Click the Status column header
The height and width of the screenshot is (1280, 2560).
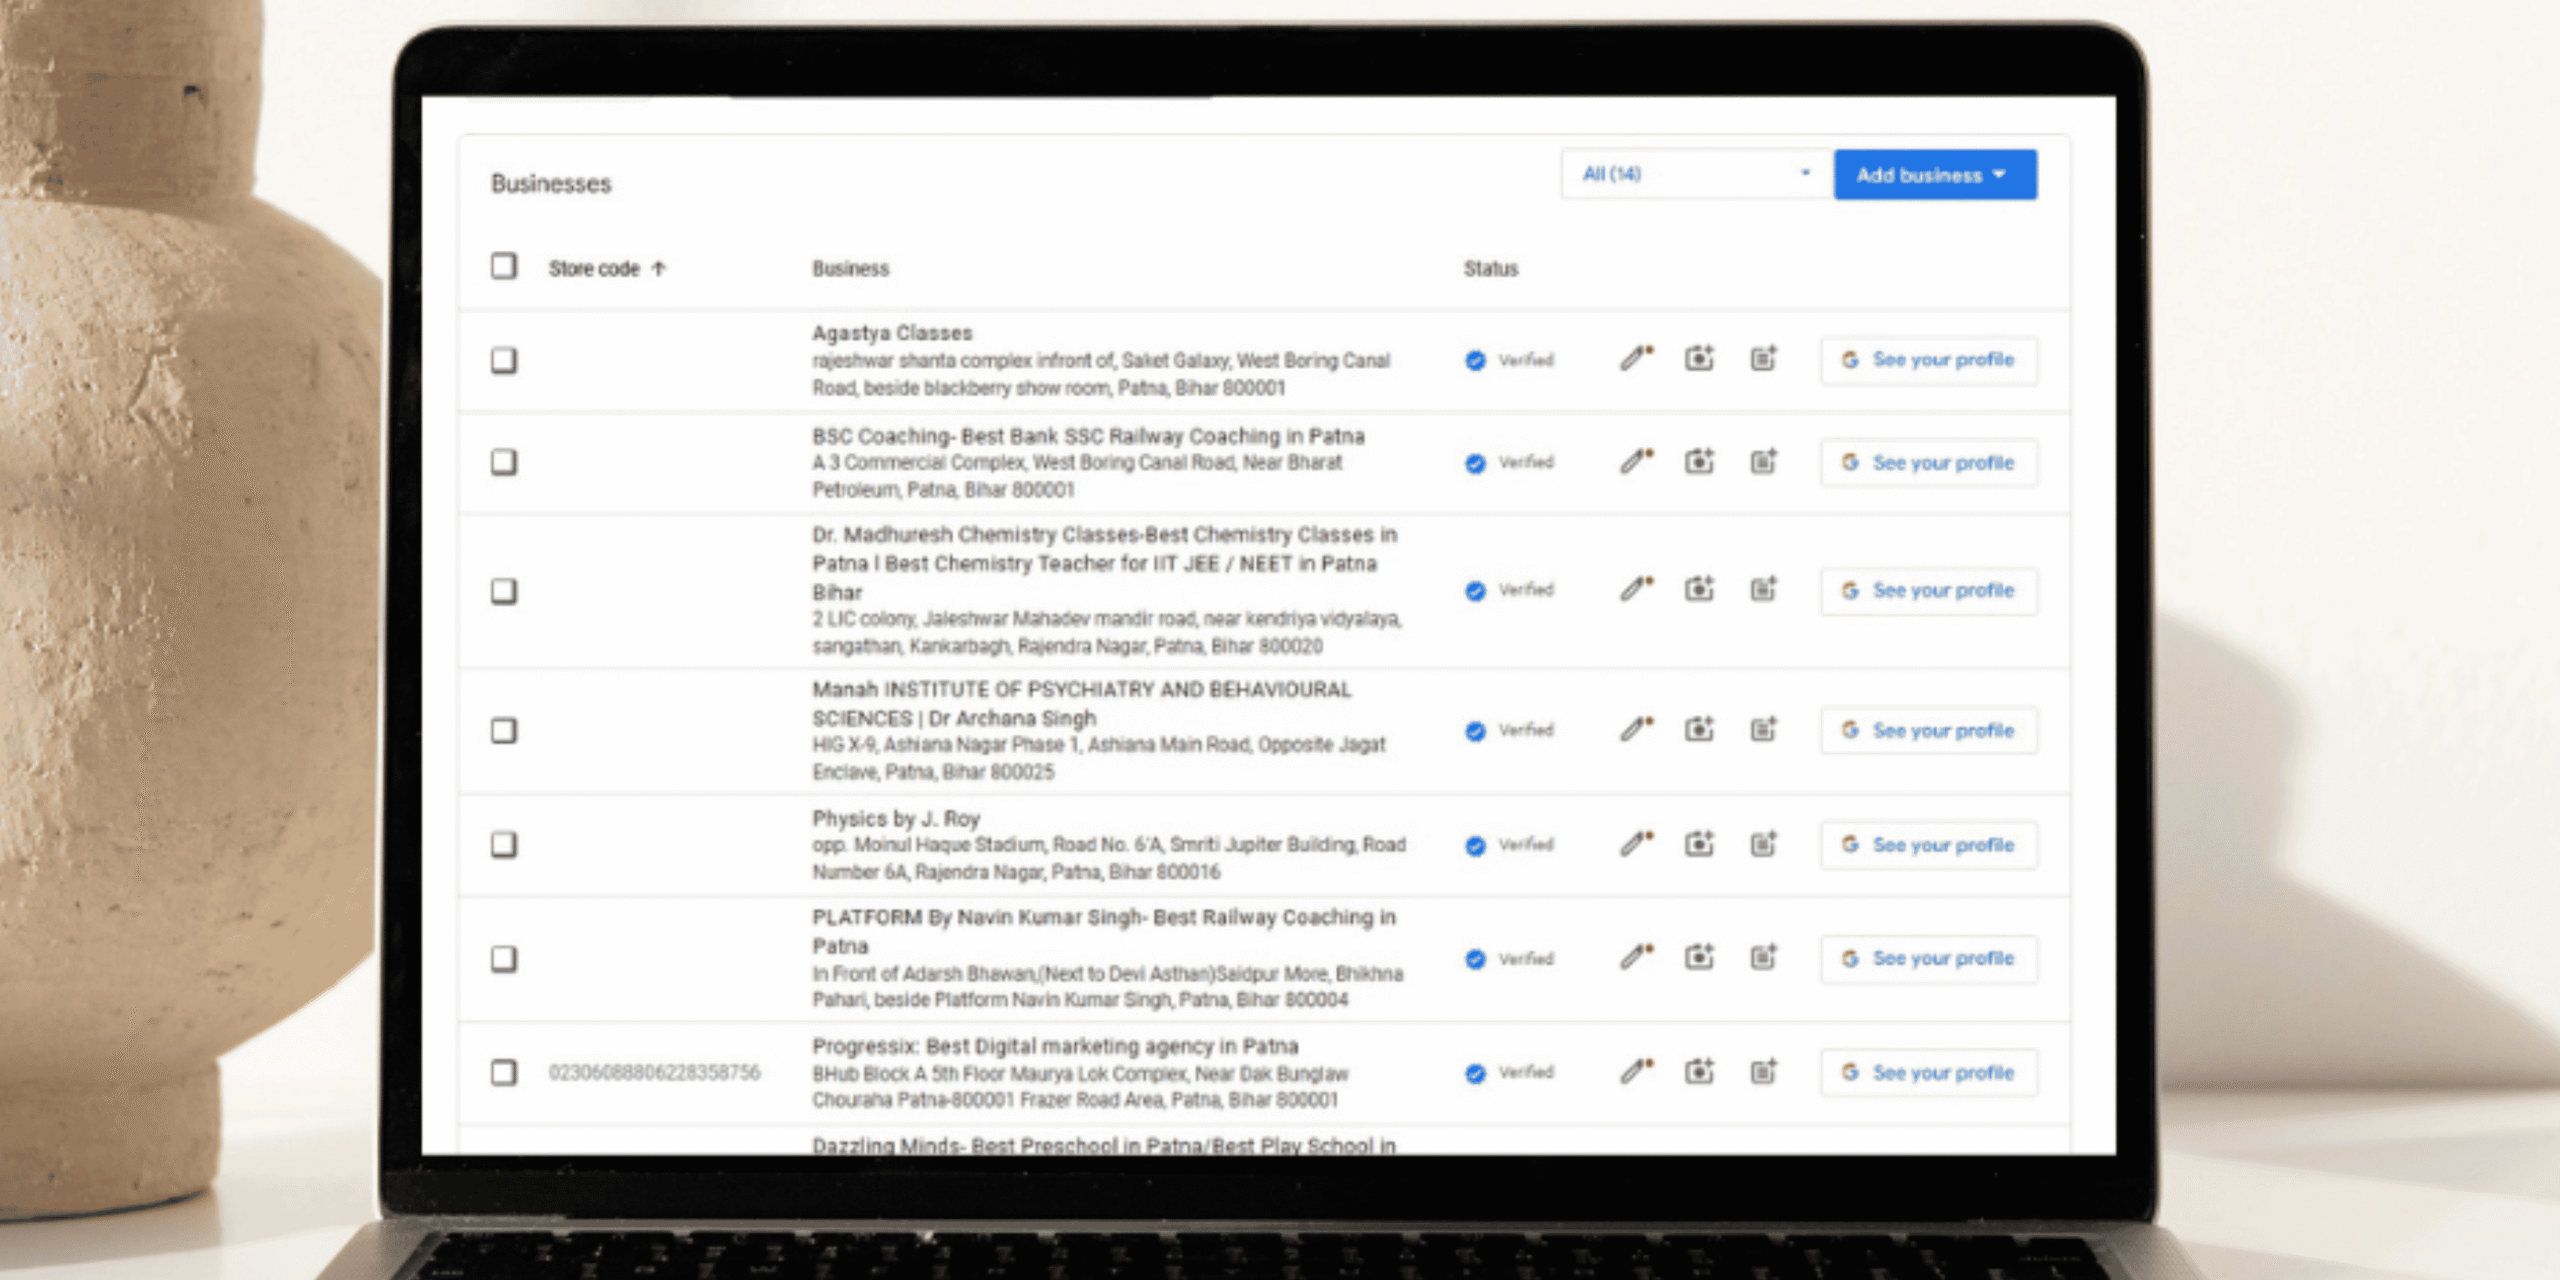pos(1490,269)
